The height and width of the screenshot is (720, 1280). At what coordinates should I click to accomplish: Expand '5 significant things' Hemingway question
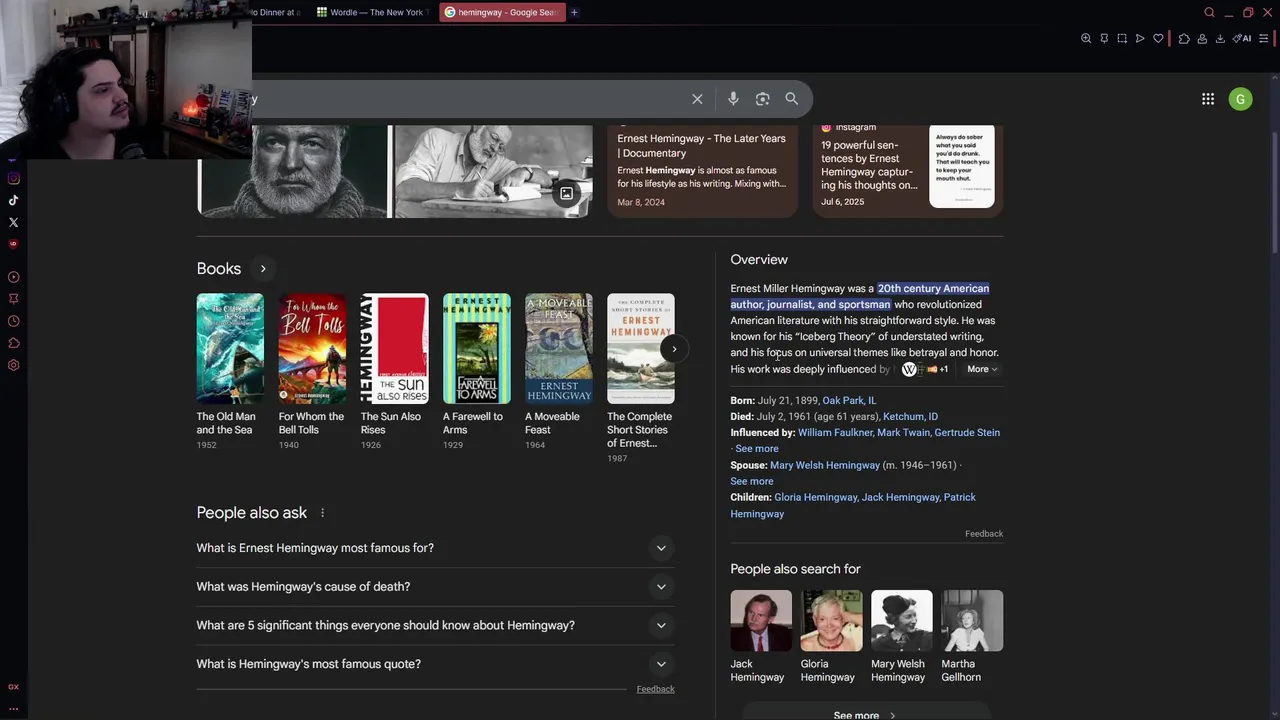tap(435, 625)
